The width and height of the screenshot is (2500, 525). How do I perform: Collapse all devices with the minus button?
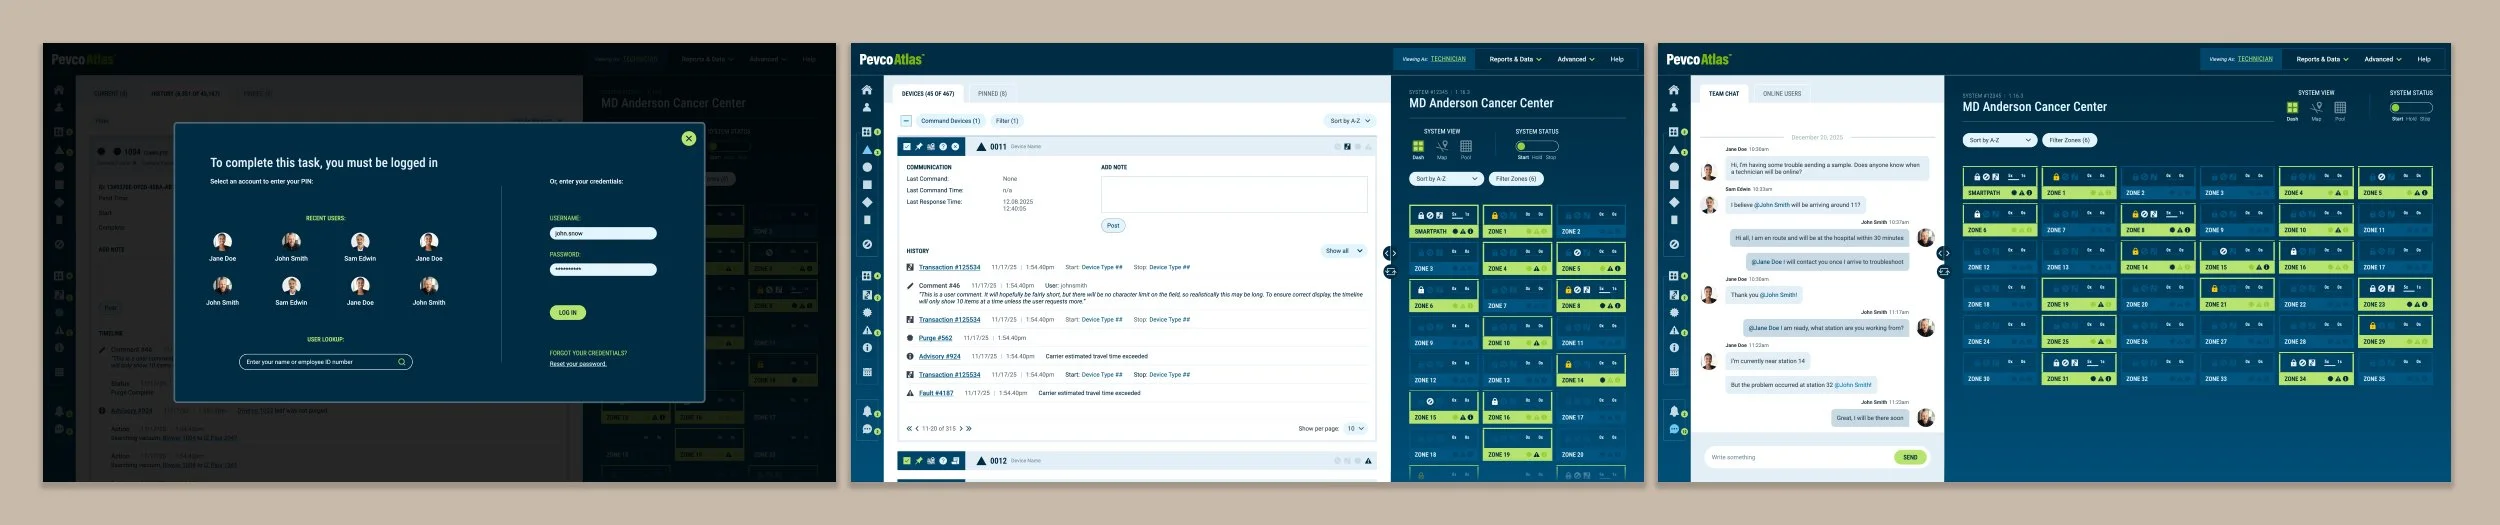point(906,121)
